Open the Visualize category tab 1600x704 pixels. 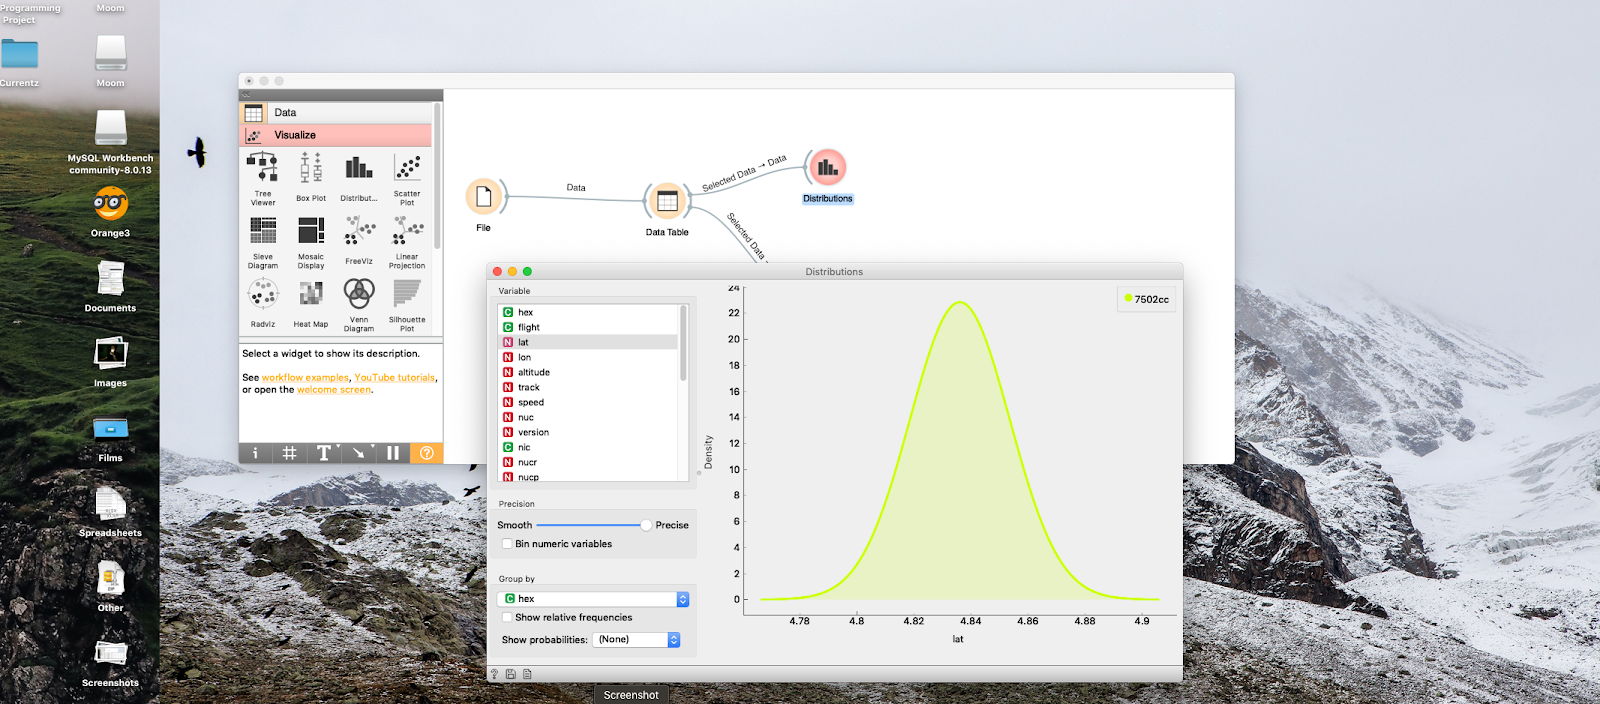337,135
